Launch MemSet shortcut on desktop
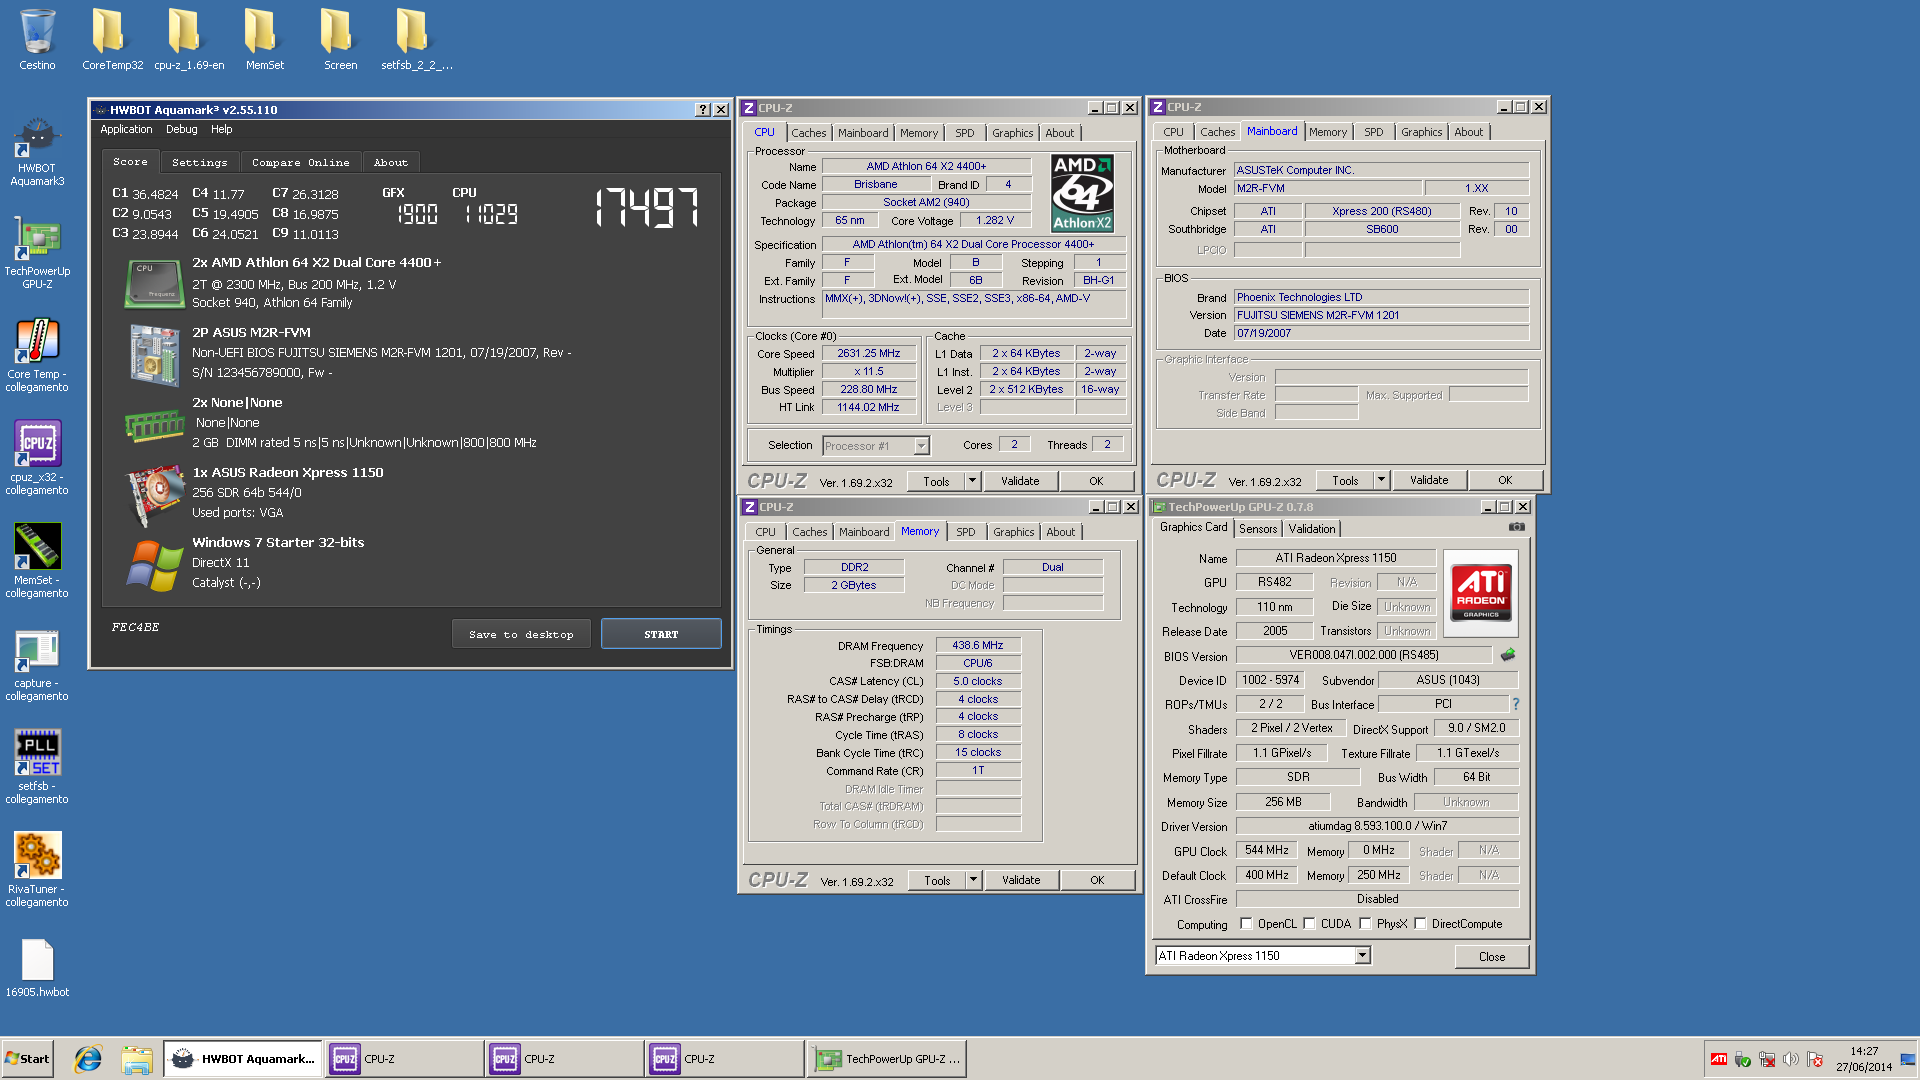This screenshot has width=1920, height=1080. 37,562
